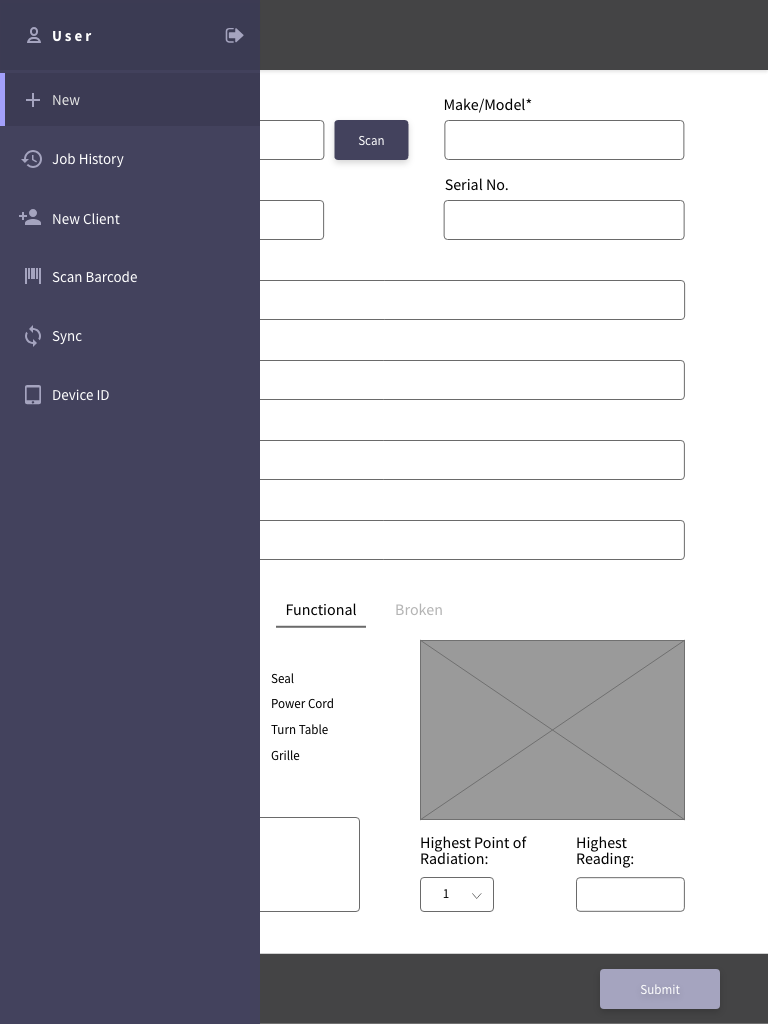Screen dimensions: 768x1024
Task: Click the Submit button
Action: (x=660, y=989)
